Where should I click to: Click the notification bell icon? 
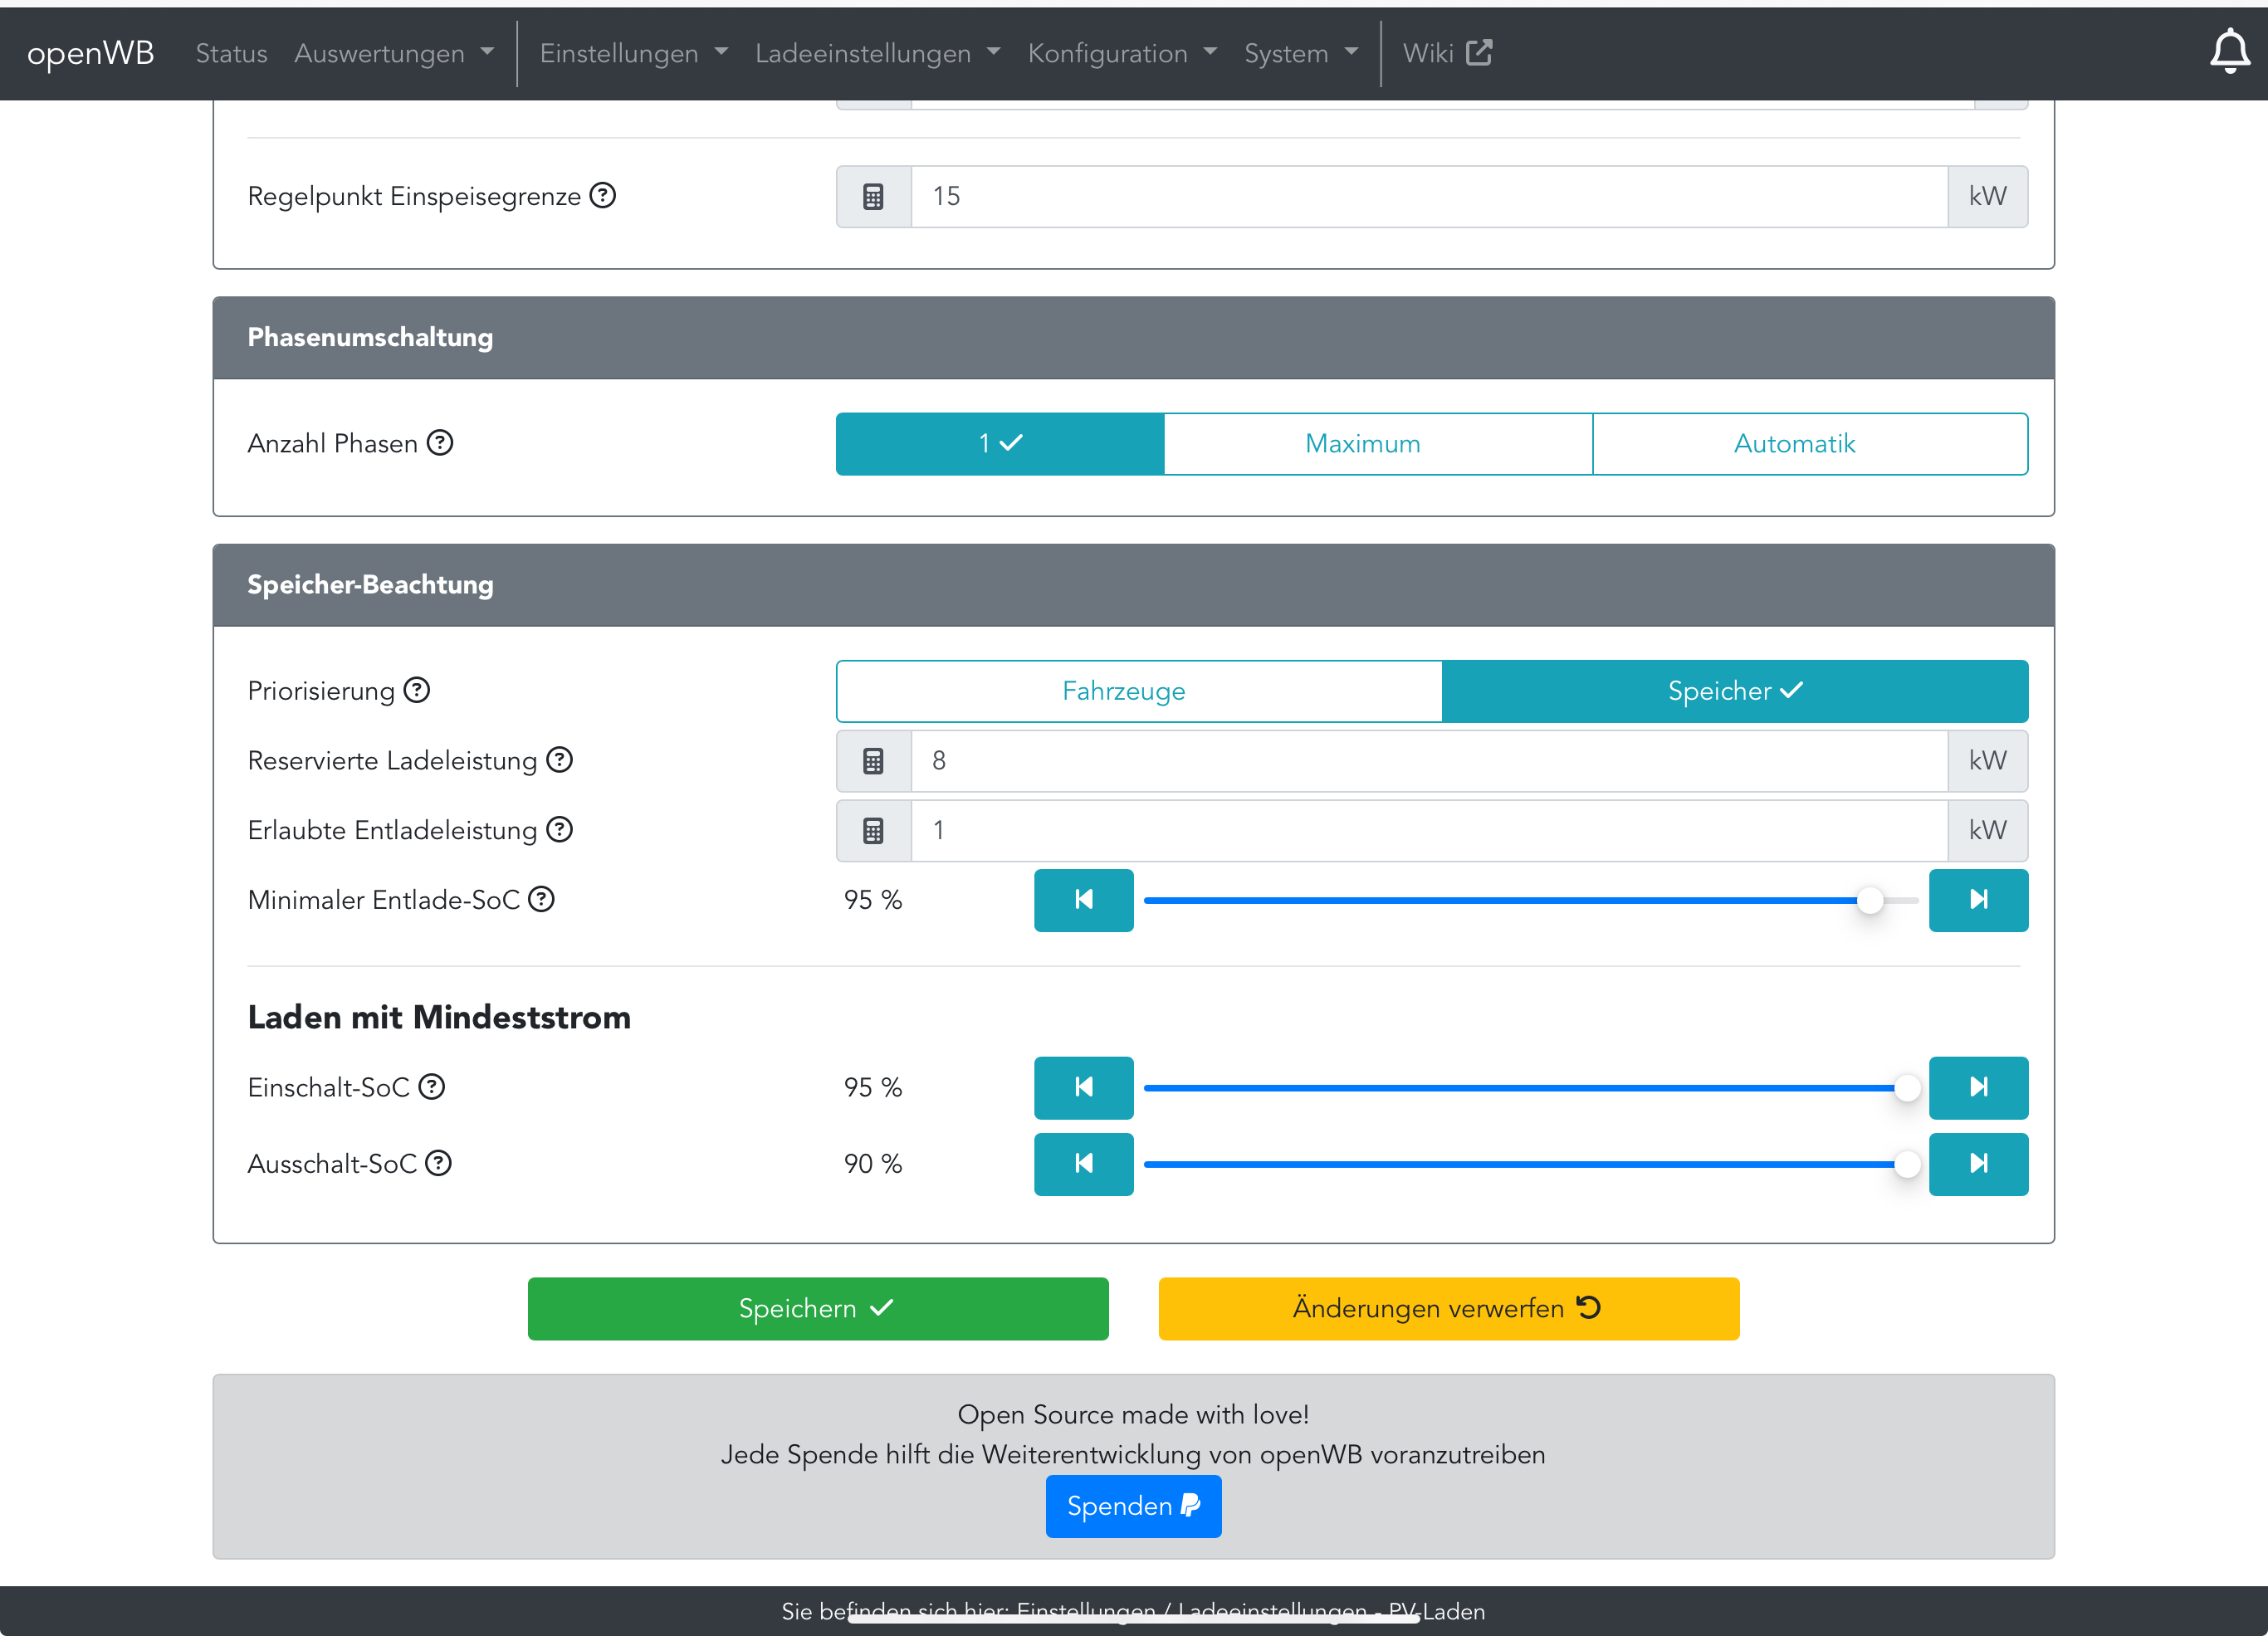coord(2228,52)
